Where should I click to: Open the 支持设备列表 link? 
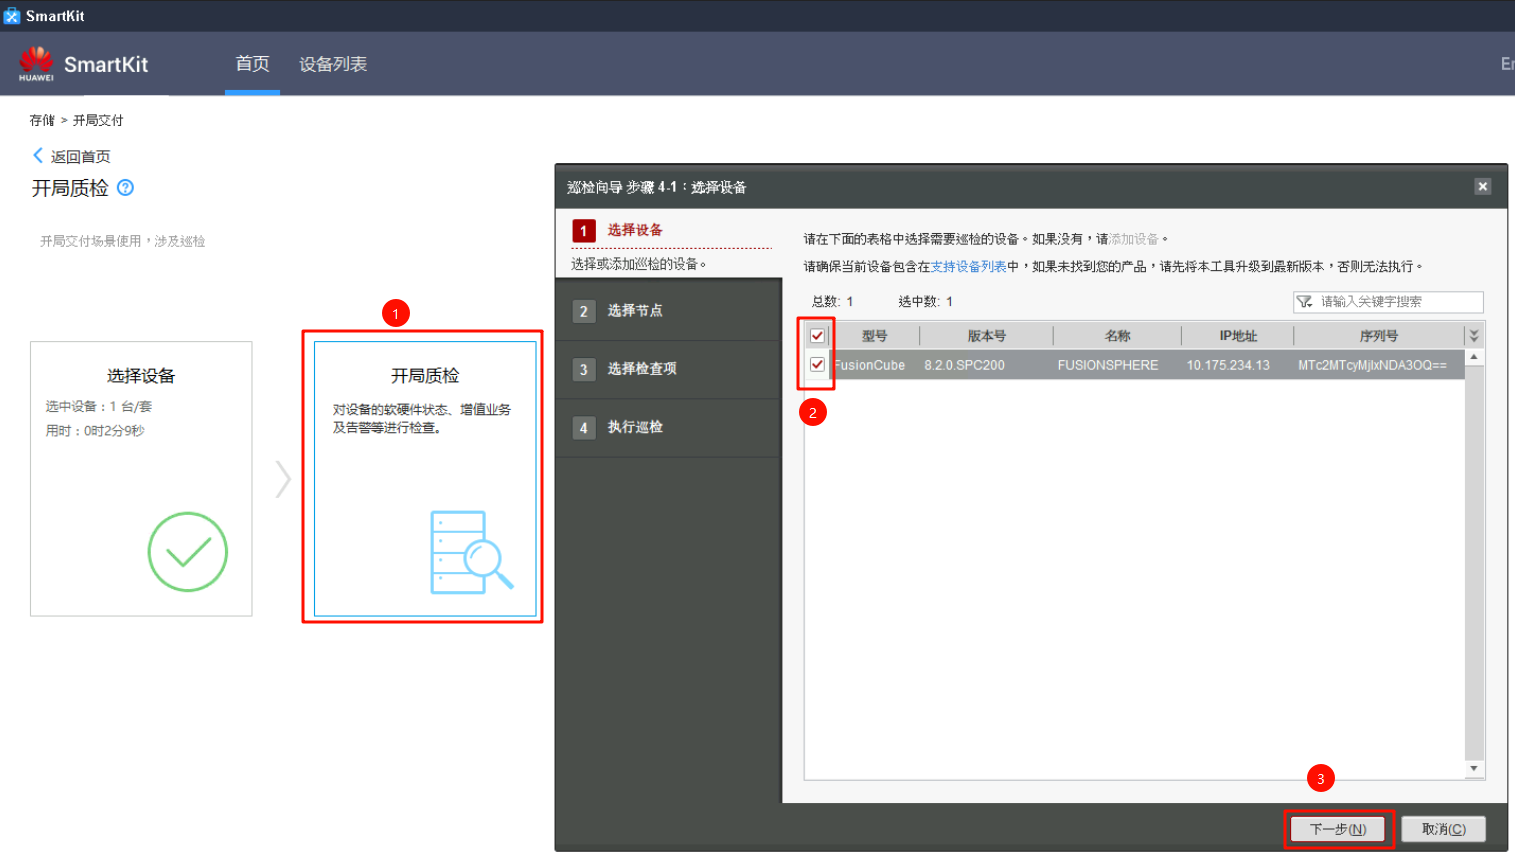pos(968,267)
